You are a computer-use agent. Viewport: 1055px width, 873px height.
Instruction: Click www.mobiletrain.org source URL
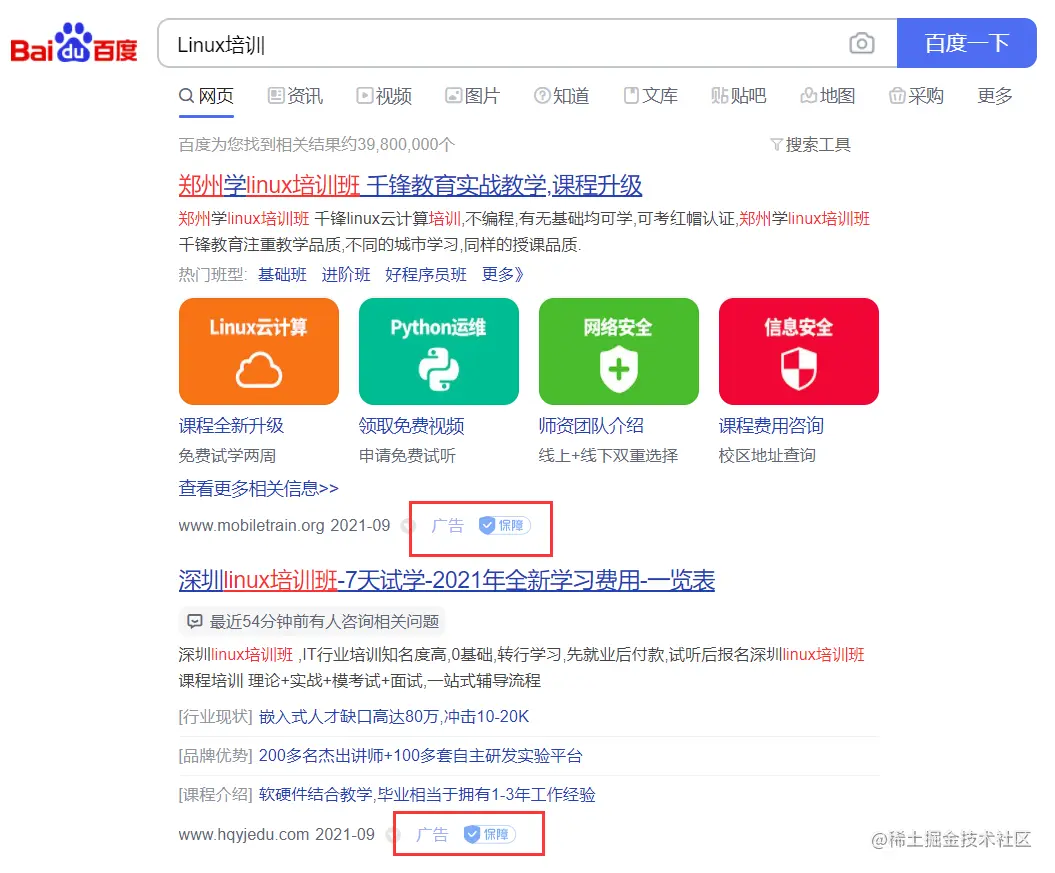click(x=251, y=525)
